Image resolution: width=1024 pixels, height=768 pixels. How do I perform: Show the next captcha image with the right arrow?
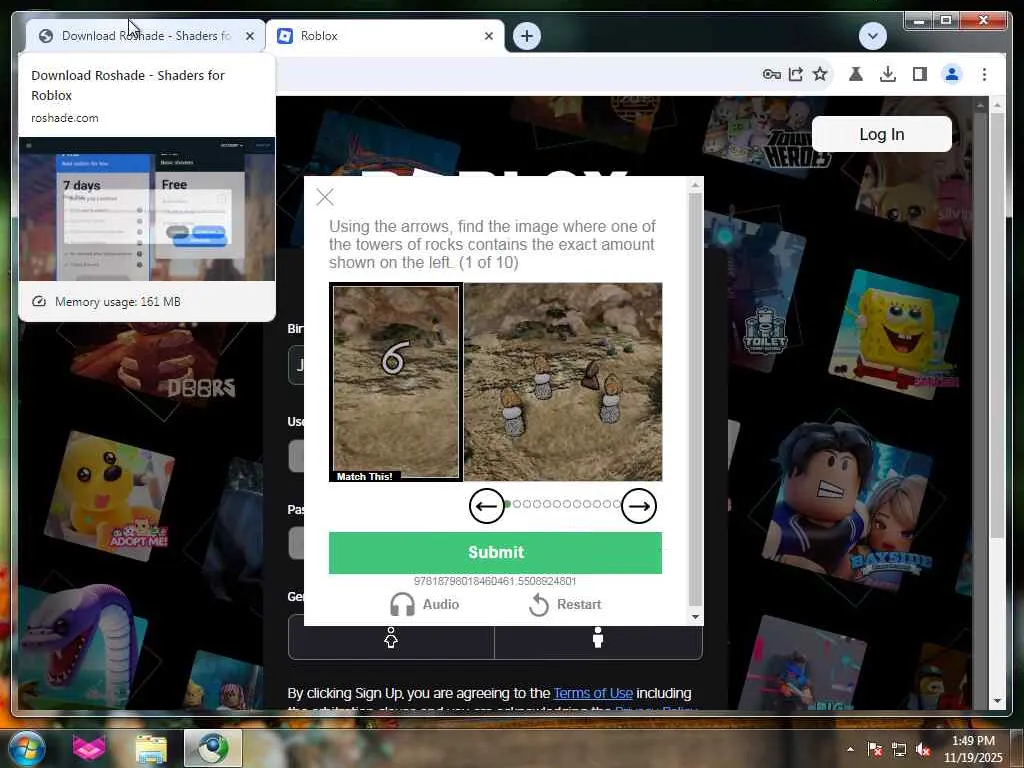pos(639,506)
